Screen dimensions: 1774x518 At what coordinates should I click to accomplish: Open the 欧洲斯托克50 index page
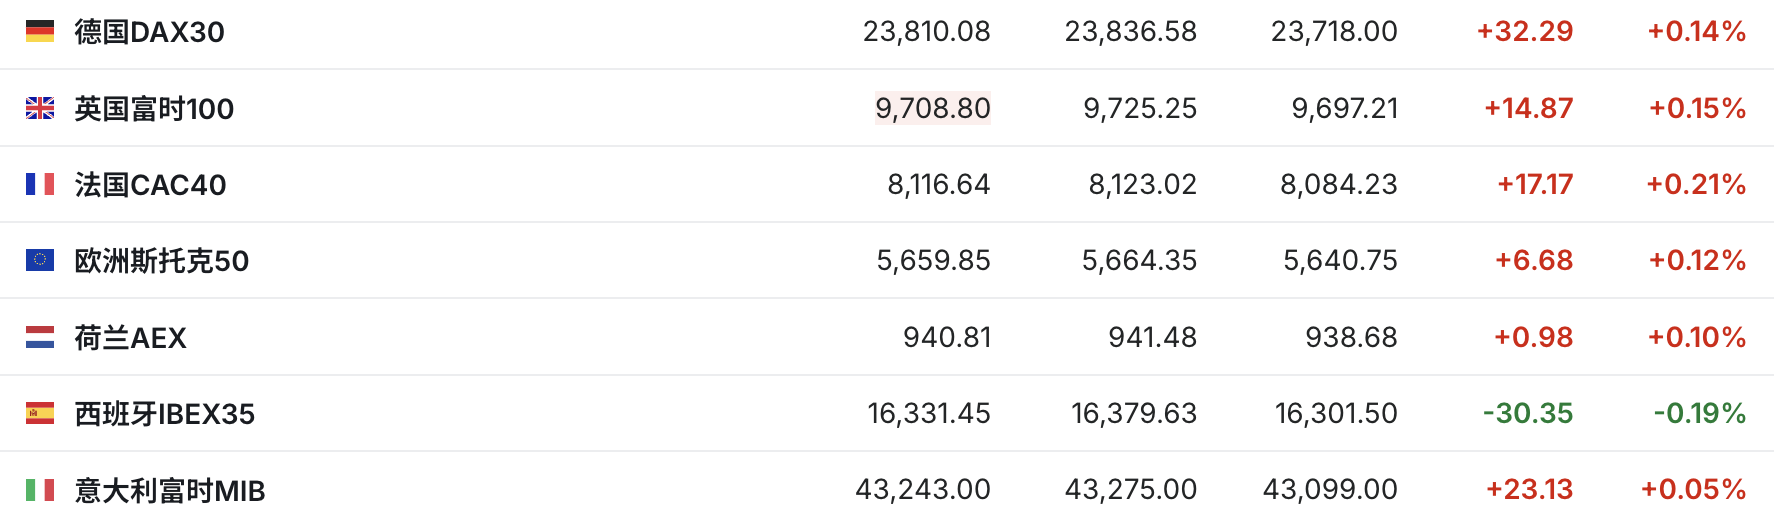[162, 261]
